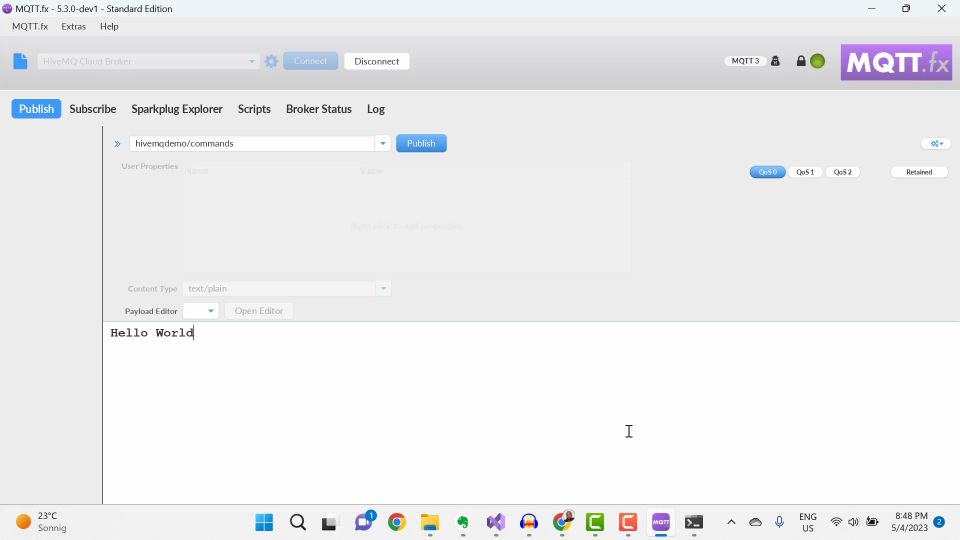The image size is (960, 540).
Task: Switch to Sparkplug Explorer tab
Action: (x=177, y=109)
